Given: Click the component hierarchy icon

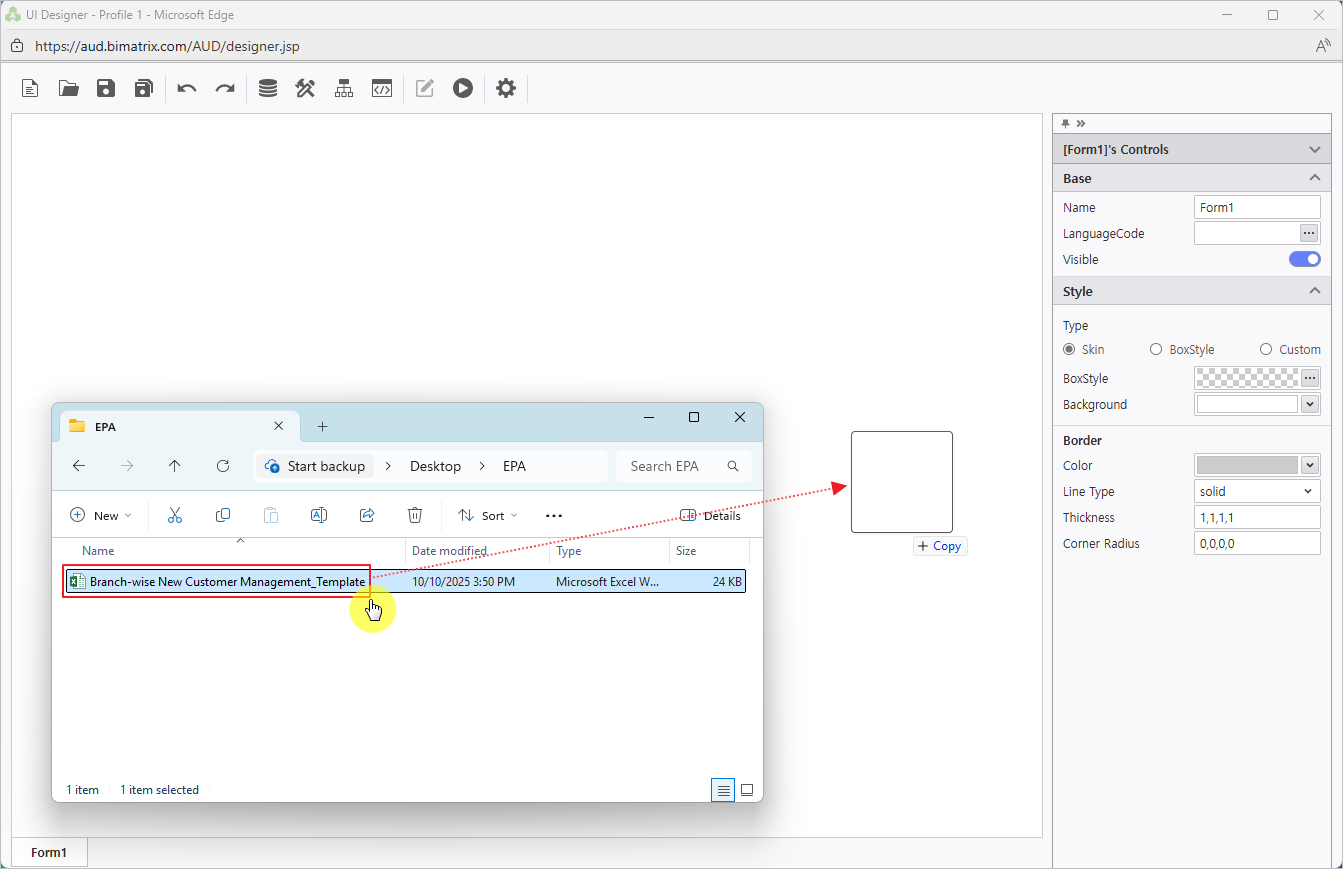Looking at the screenshot, I should coord(343,88).
